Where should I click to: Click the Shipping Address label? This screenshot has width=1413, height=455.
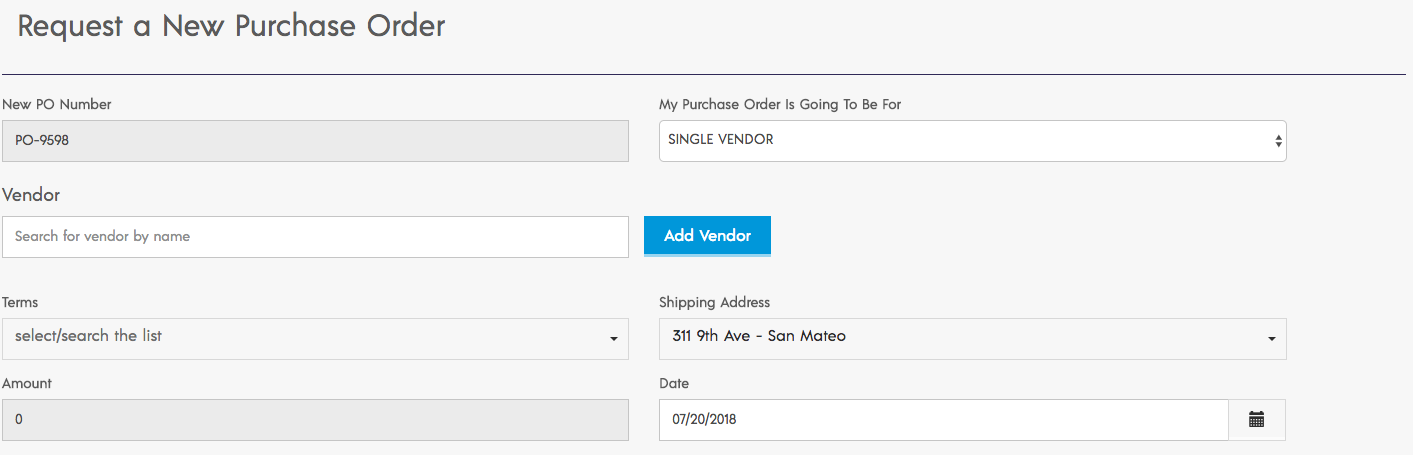click(x=715, y=302)
